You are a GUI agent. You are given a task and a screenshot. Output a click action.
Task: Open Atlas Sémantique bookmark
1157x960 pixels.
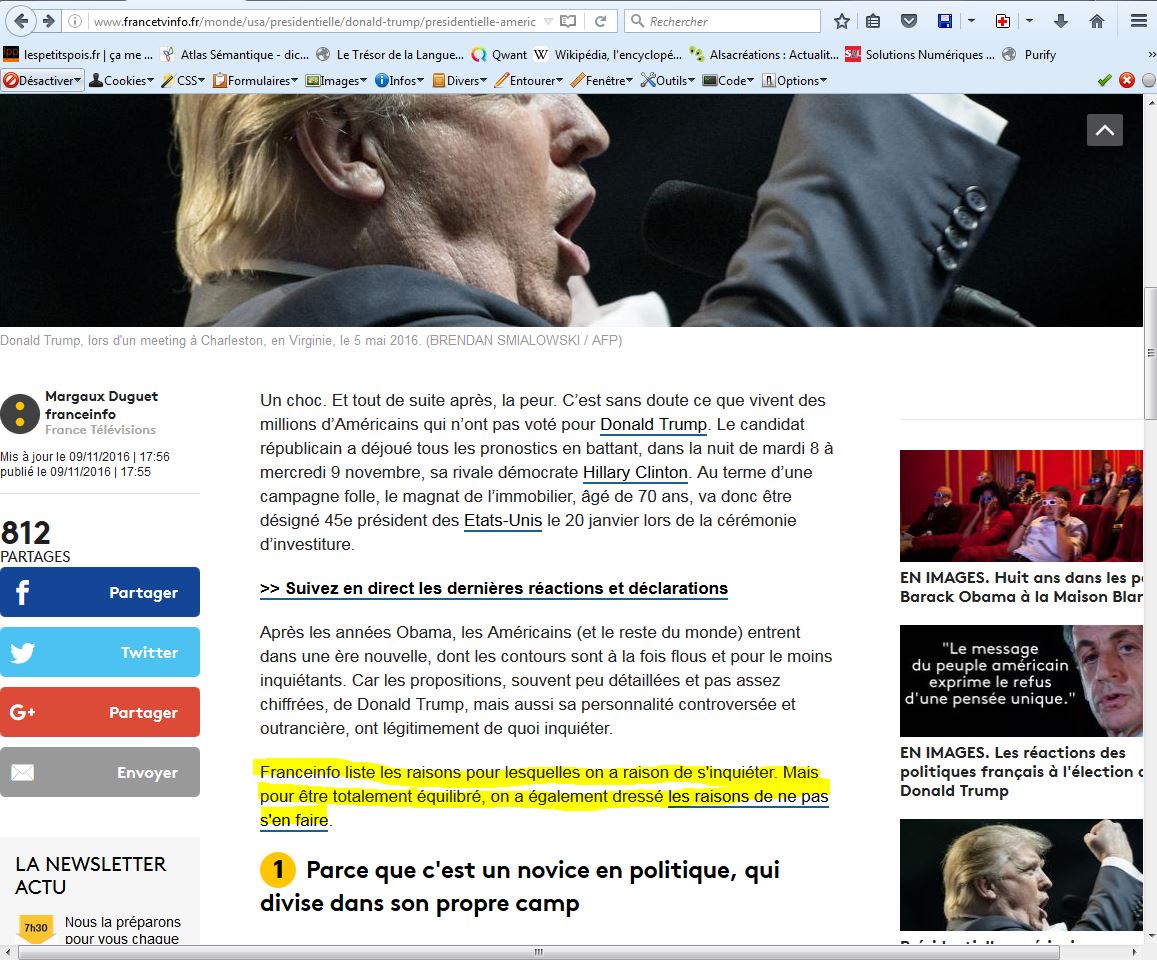point(235,55)
